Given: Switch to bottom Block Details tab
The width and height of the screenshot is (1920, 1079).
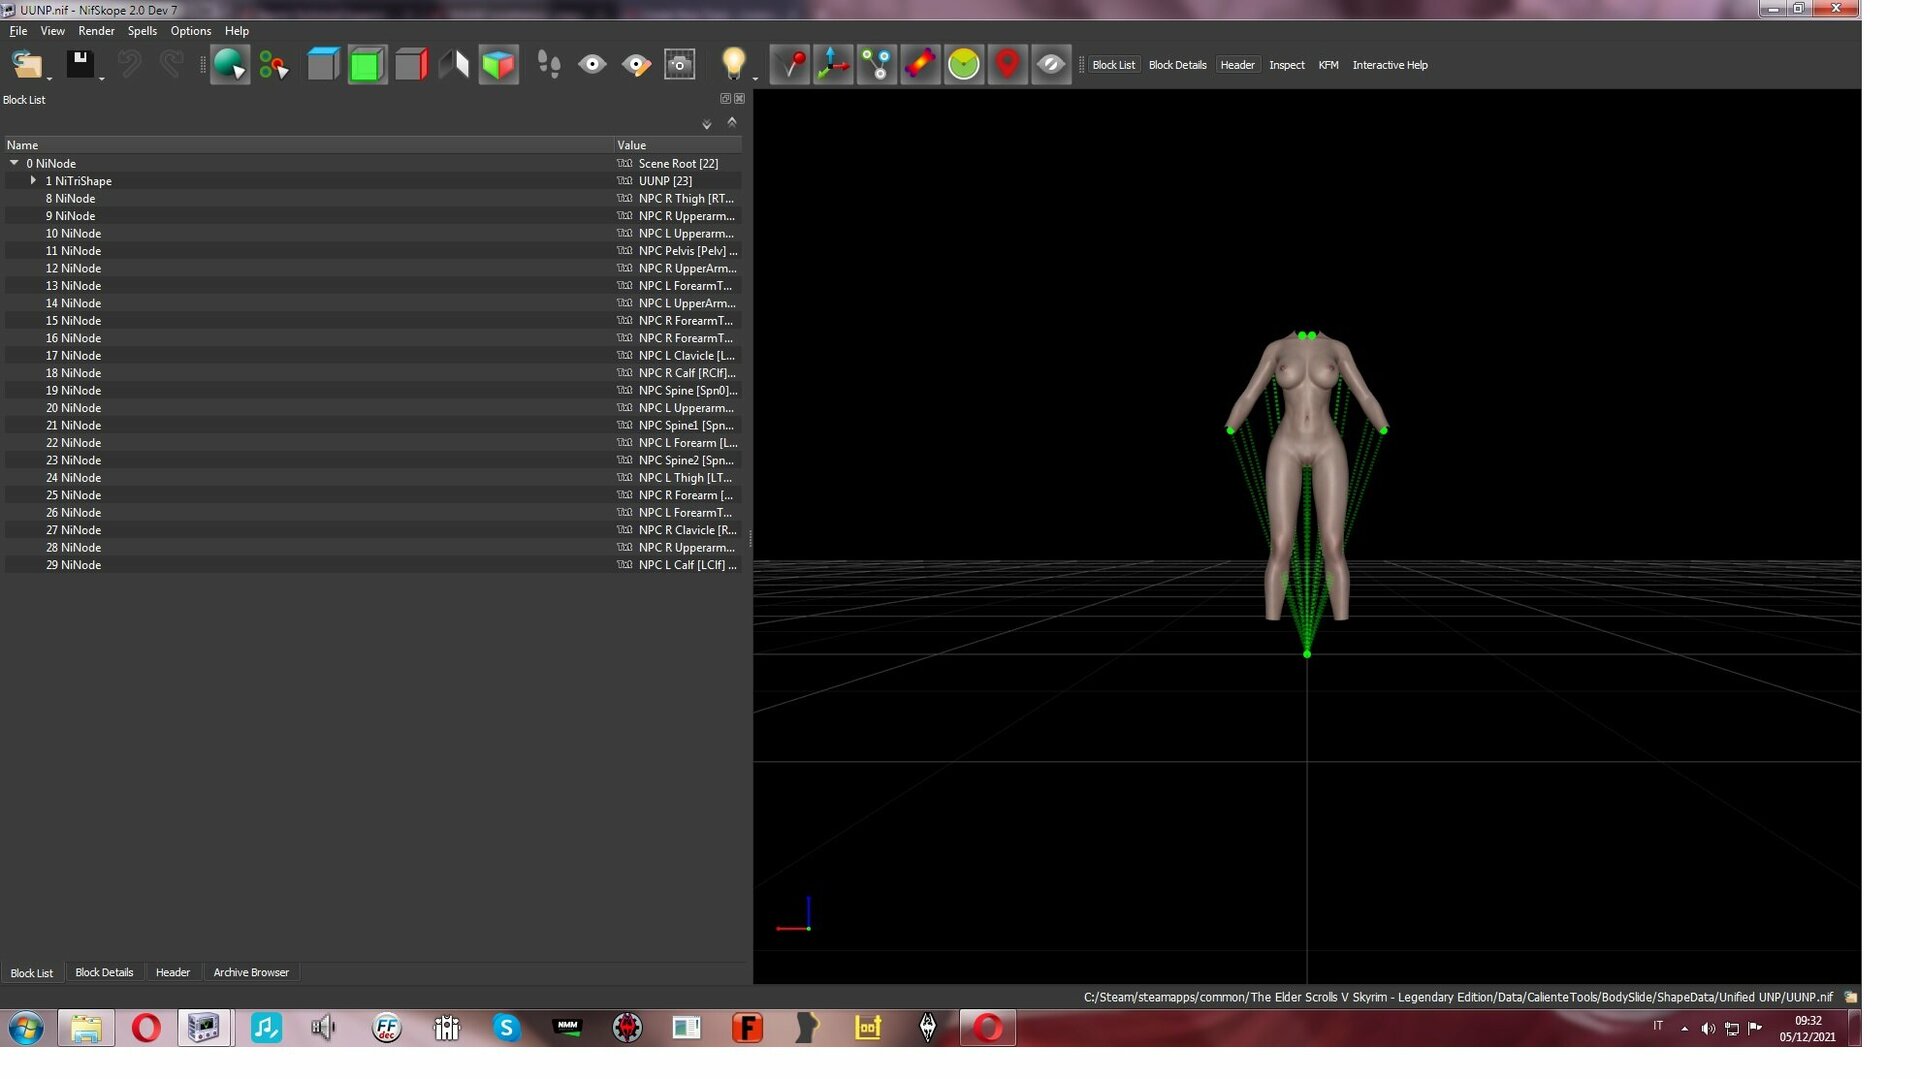Looking at the screenshot, I should click(104, 973).
